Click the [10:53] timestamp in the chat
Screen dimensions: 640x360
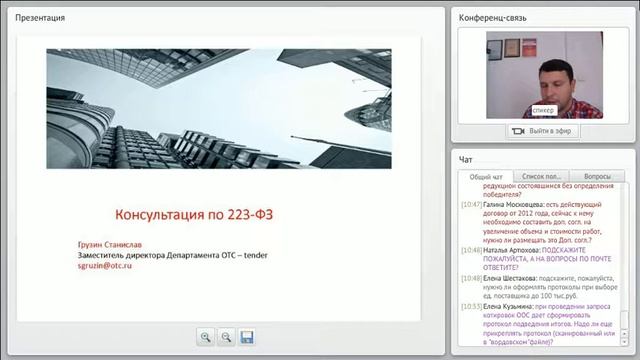[x=471, y=307]
